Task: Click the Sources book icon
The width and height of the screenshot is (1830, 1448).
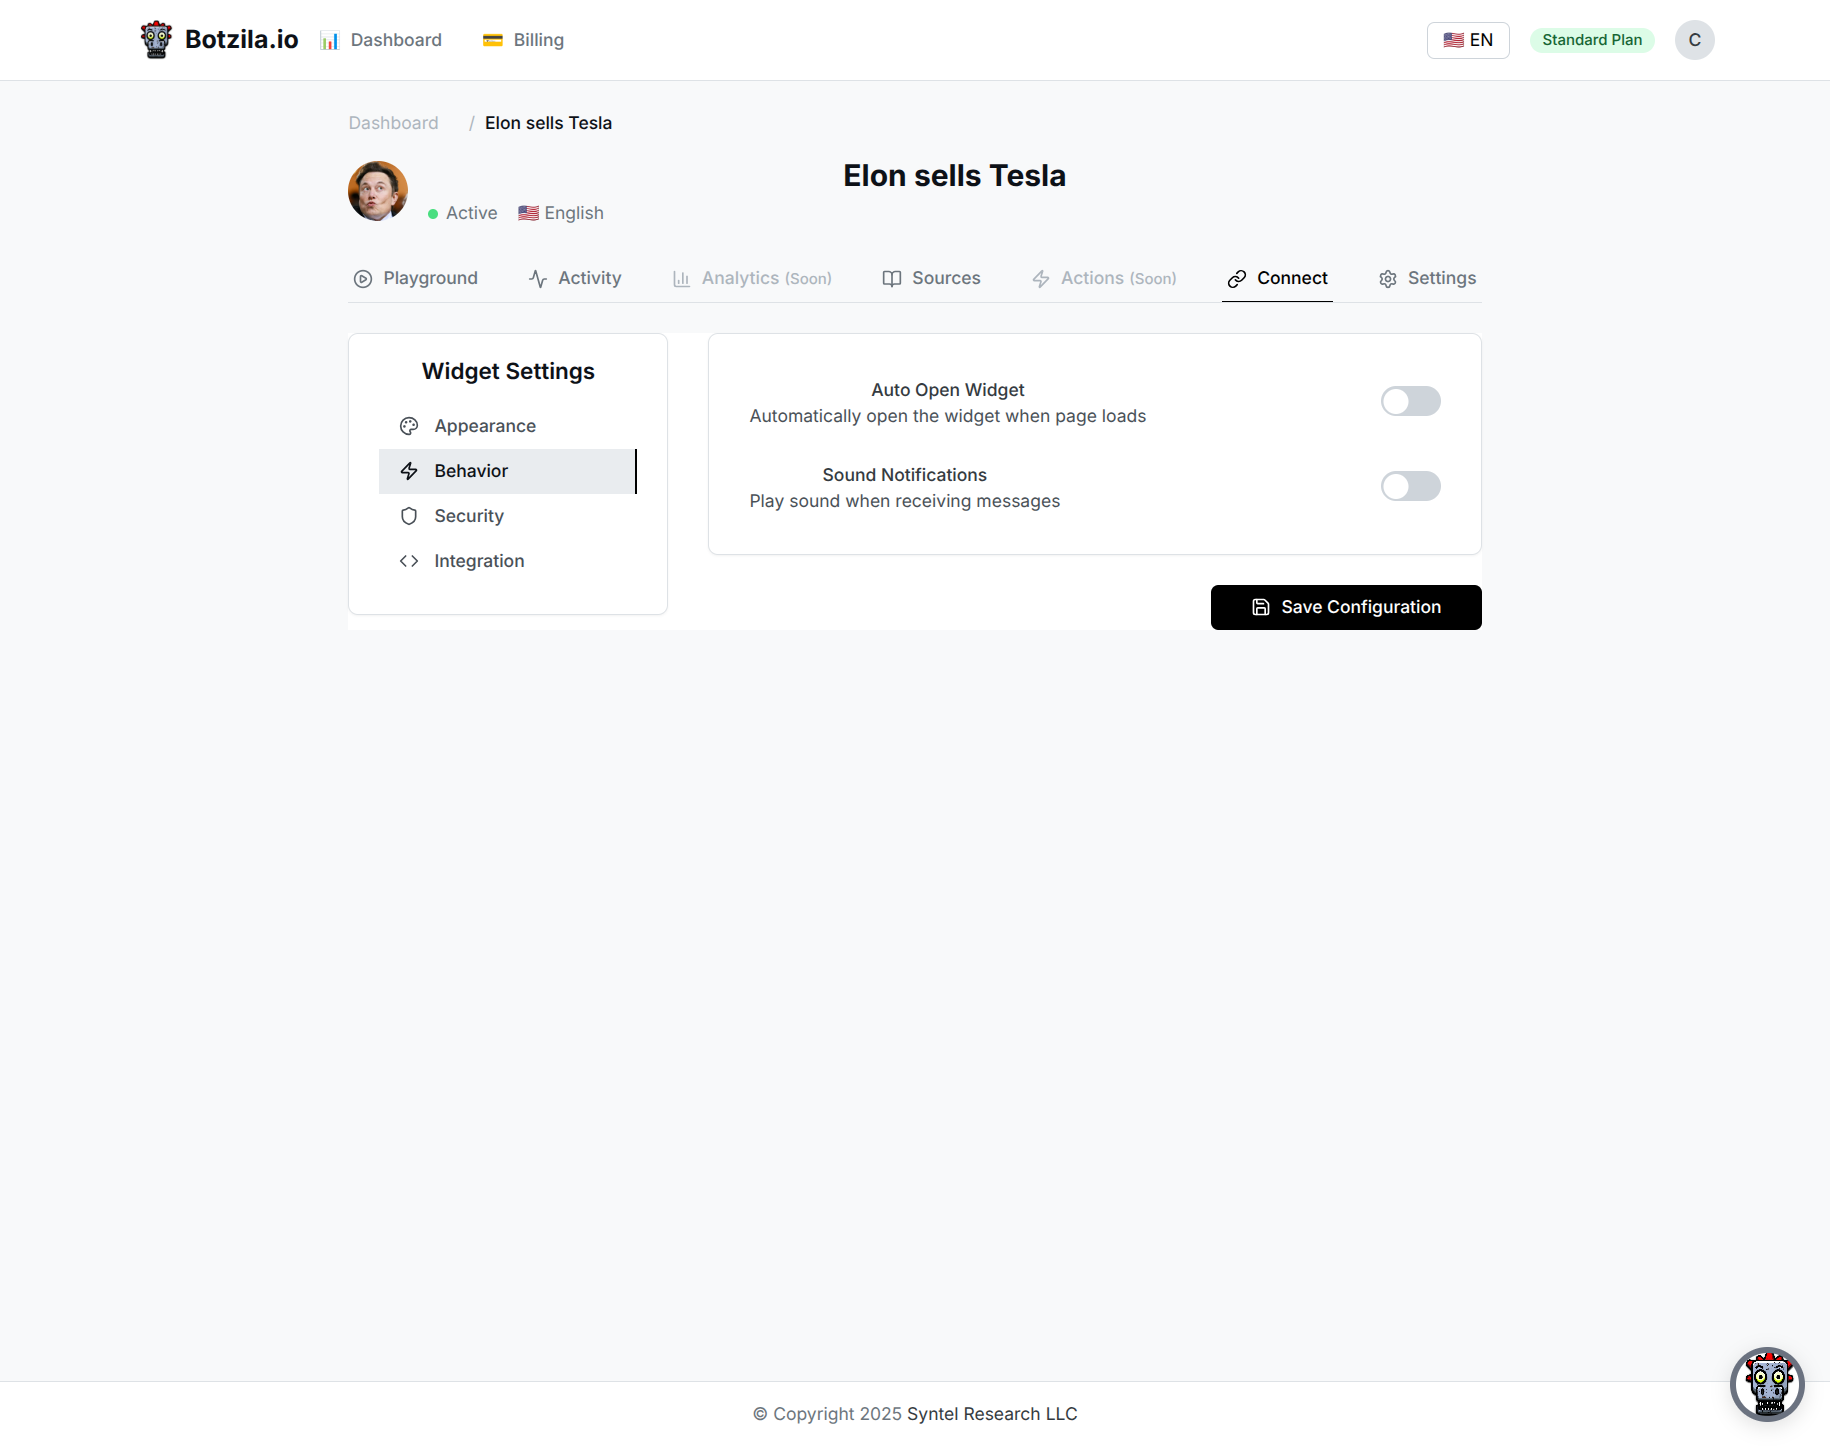Action: coord(892,279)
